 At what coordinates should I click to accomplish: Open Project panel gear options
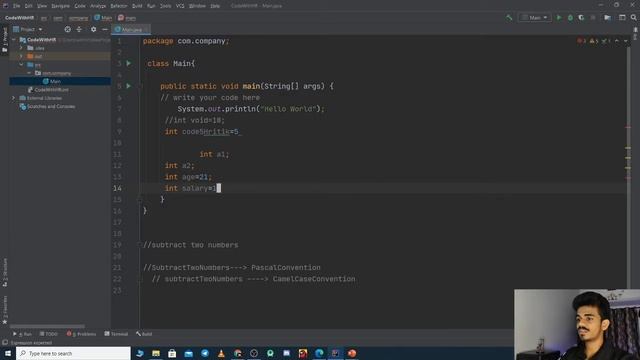(93, 29)
